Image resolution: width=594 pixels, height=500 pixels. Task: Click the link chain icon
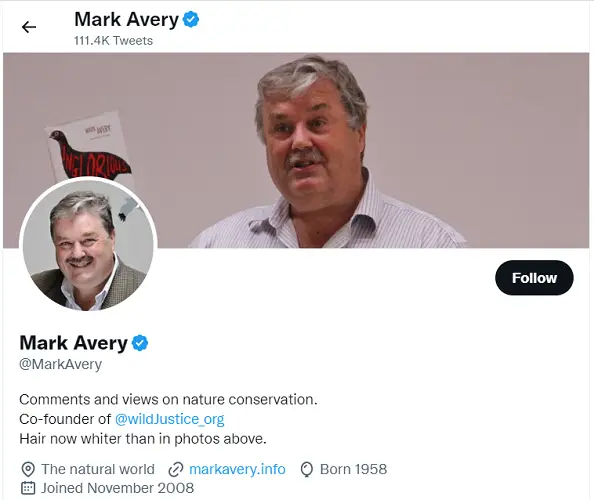pyautogui.click(x=176, y=469)
